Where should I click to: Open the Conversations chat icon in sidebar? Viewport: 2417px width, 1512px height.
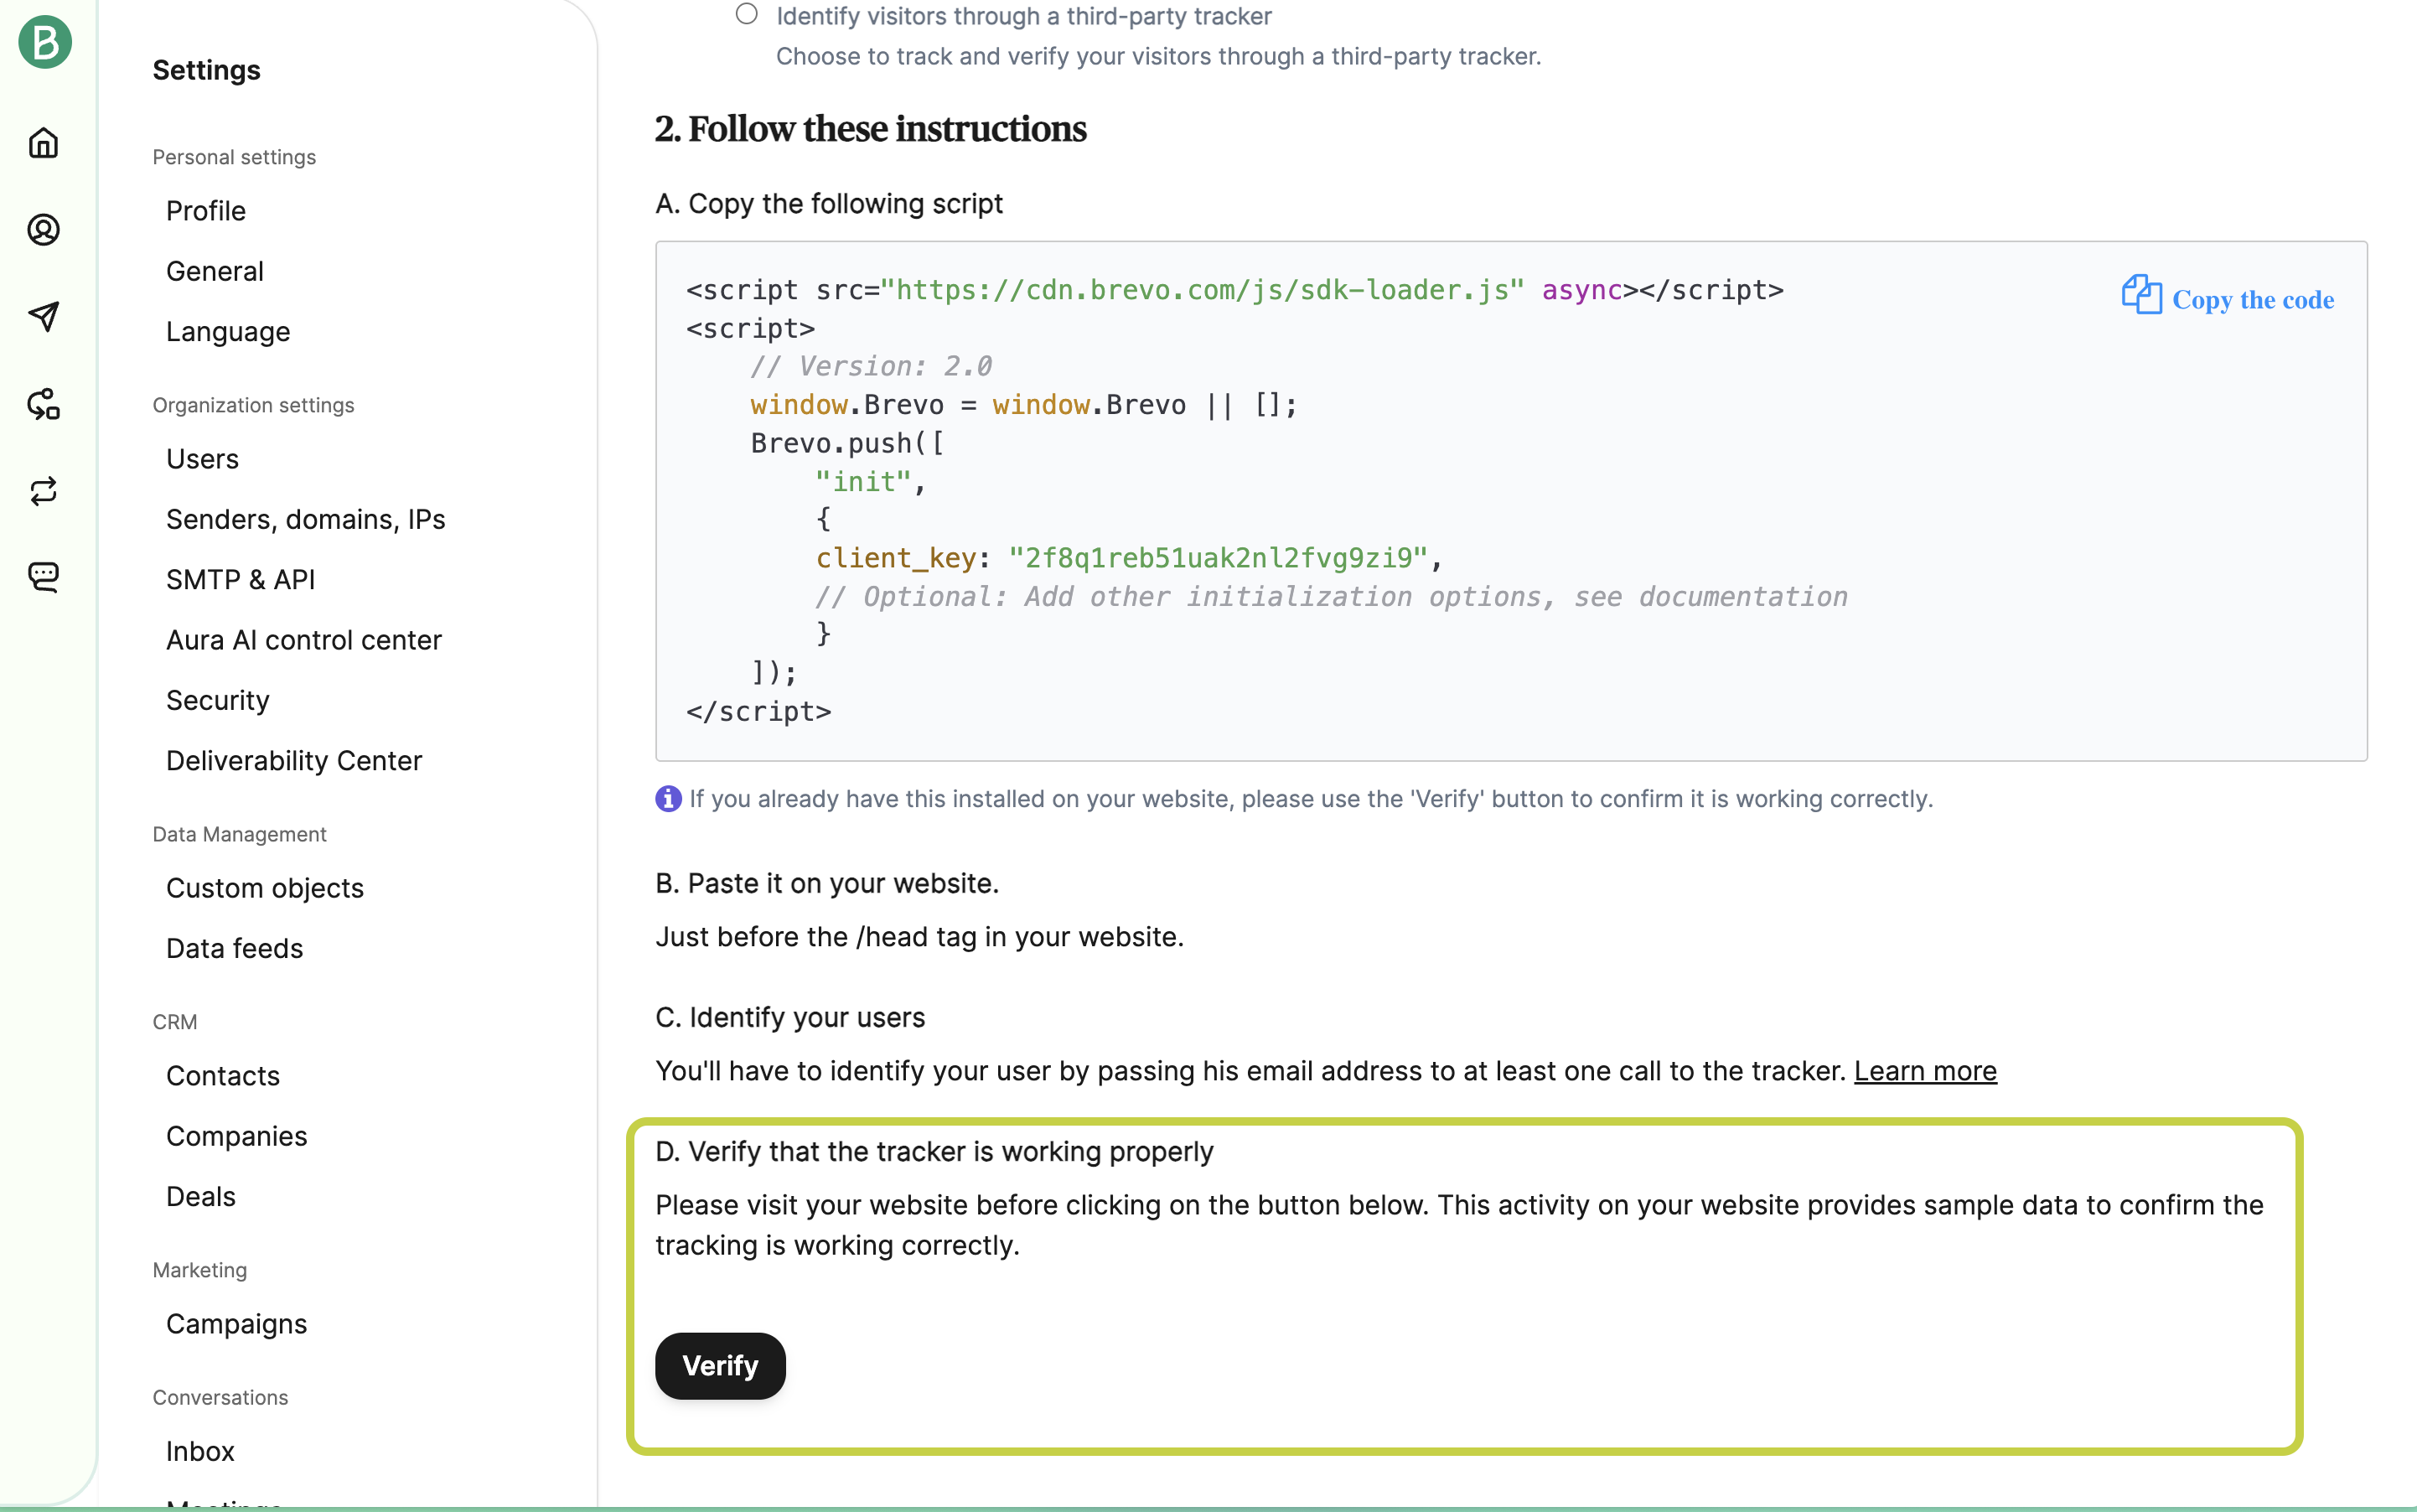43,577
